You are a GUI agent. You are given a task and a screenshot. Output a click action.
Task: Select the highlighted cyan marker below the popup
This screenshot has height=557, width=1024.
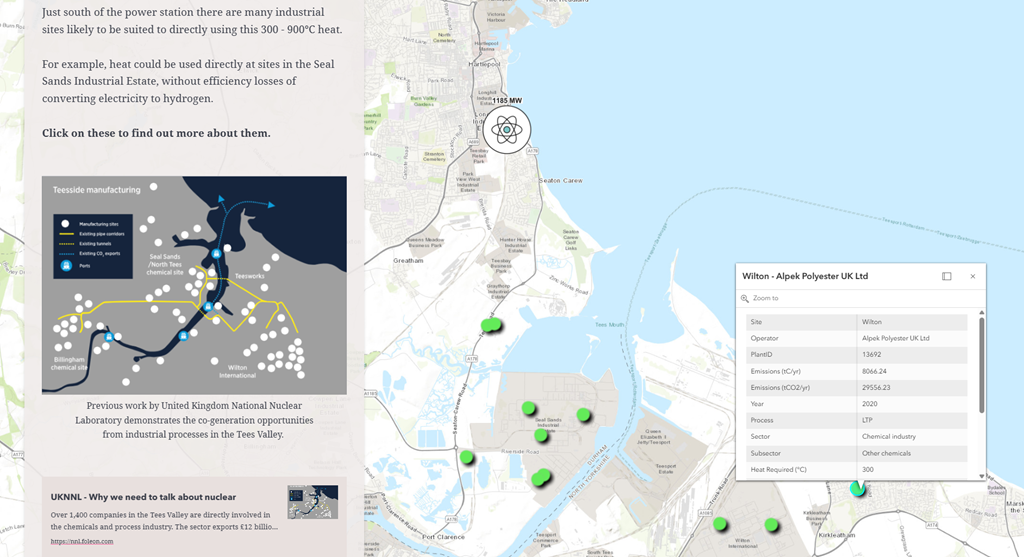click(857, 488)
